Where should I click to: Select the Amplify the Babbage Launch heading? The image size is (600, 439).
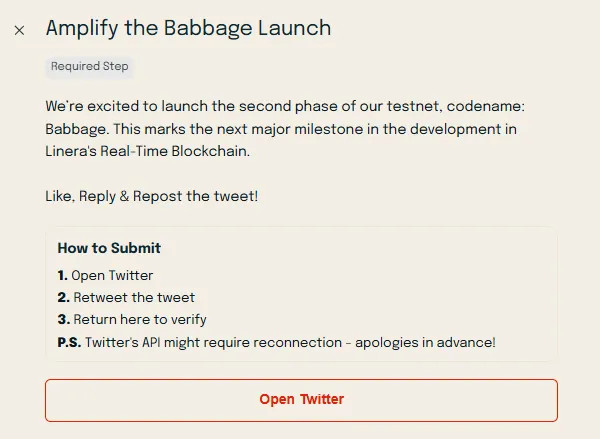click(x=188, y=28)
